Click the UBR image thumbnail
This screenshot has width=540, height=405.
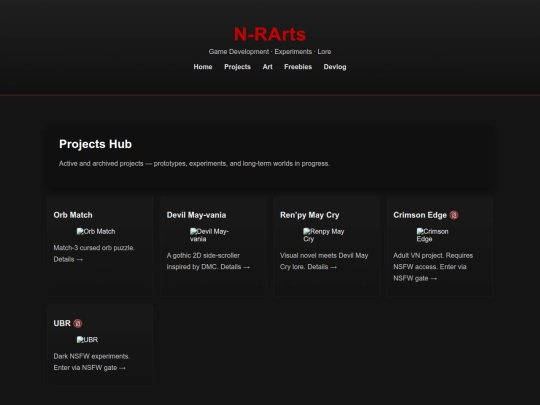point(87,340)
